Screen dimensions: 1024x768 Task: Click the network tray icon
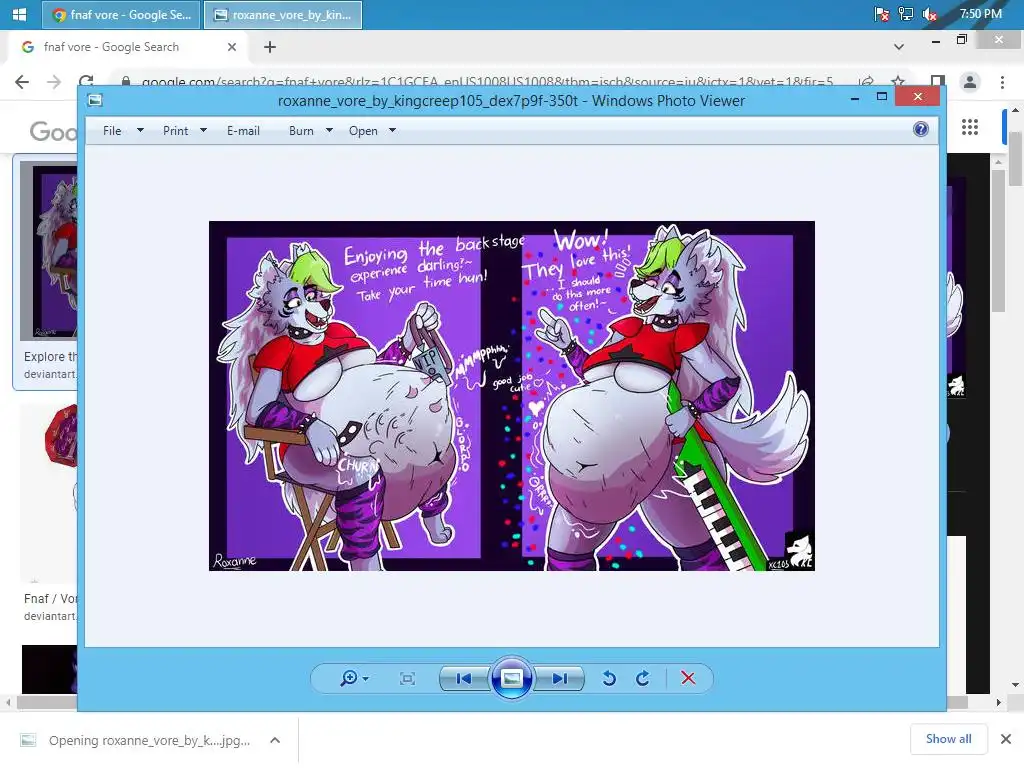906,14
